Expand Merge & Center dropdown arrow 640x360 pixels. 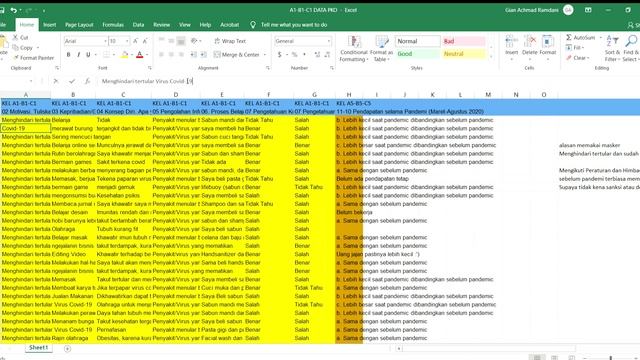coord(265,54)
